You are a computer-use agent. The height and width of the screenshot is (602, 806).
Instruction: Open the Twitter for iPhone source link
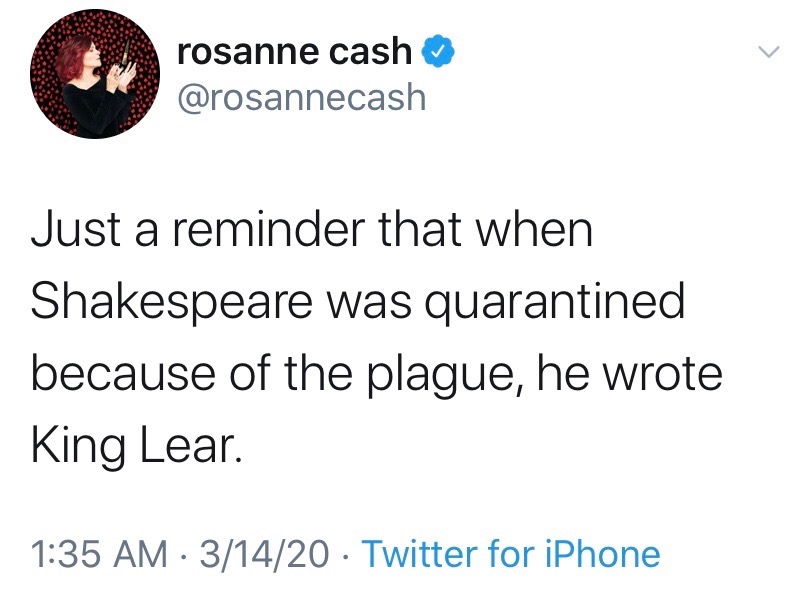[x=509, y=553]
